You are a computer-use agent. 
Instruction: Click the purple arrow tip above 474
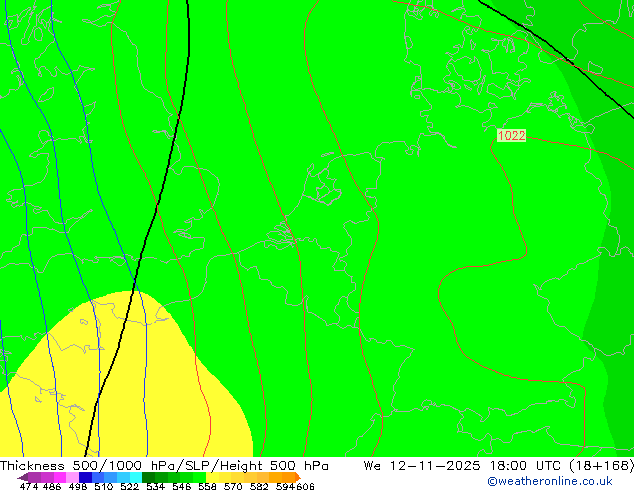[23, 477]
